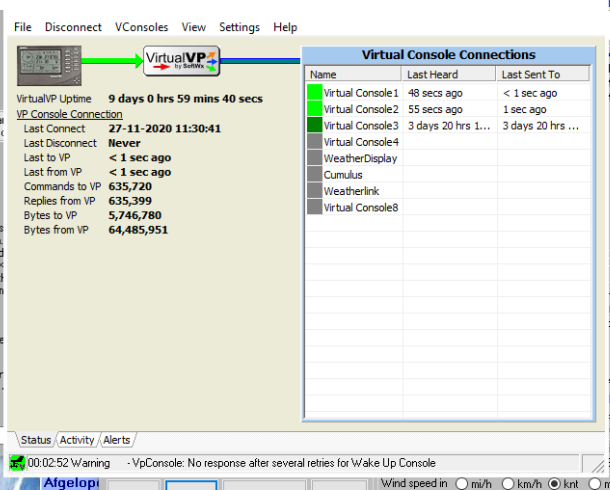Image resolution: width=610 pixels, height=490 pixels.
Task: Click Virtual Console2 bright green status square
Action: 314,109
